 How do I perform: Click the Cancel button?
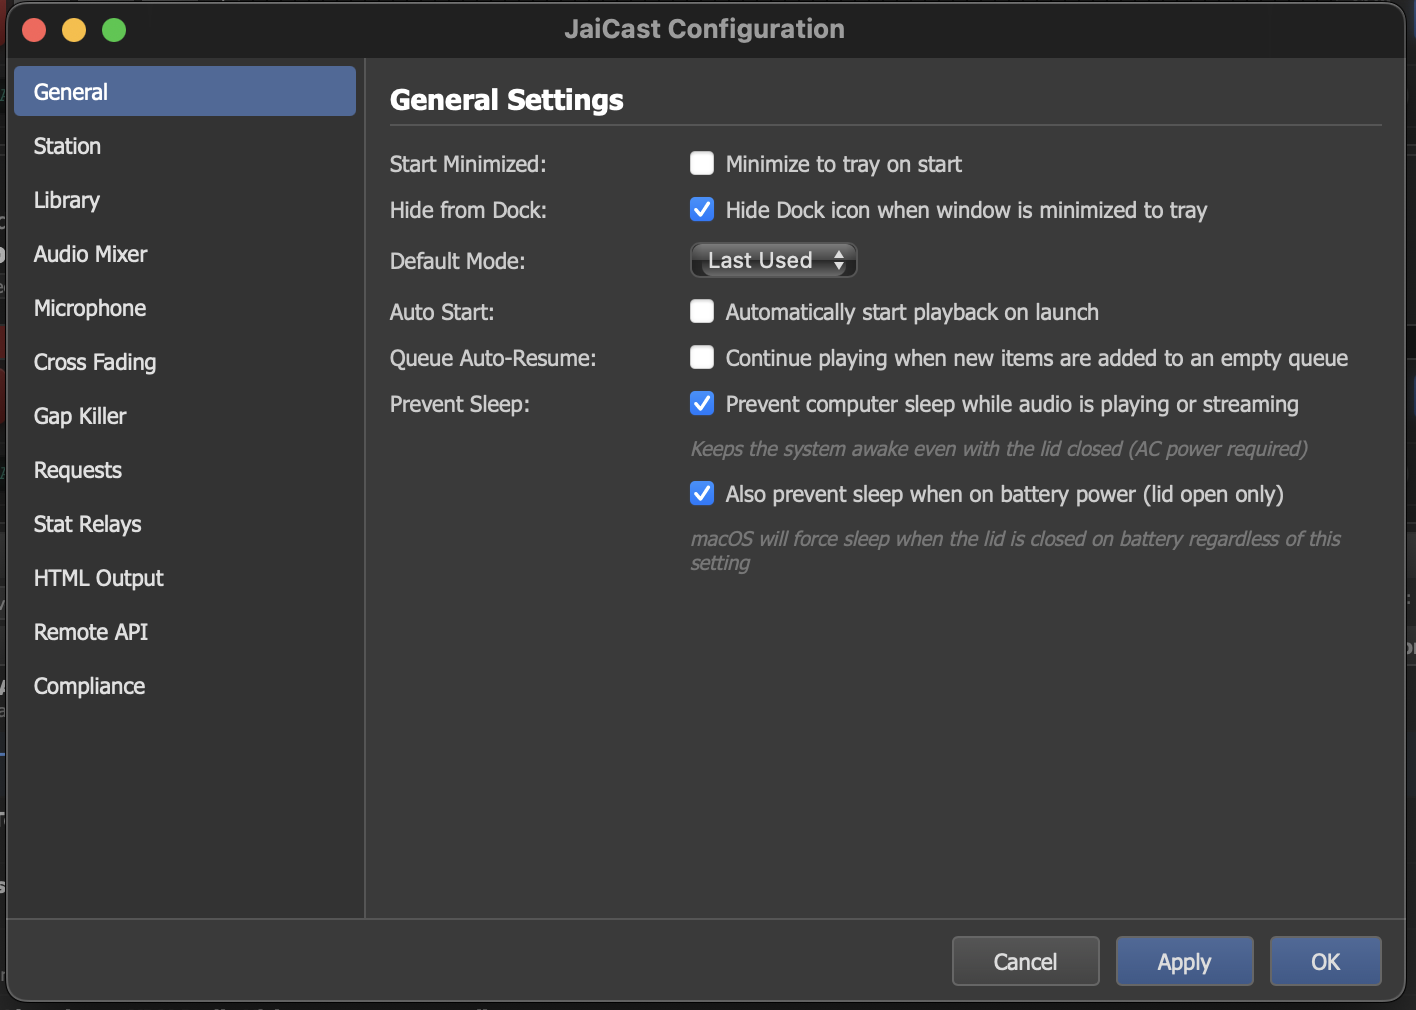pos(1025,961)
